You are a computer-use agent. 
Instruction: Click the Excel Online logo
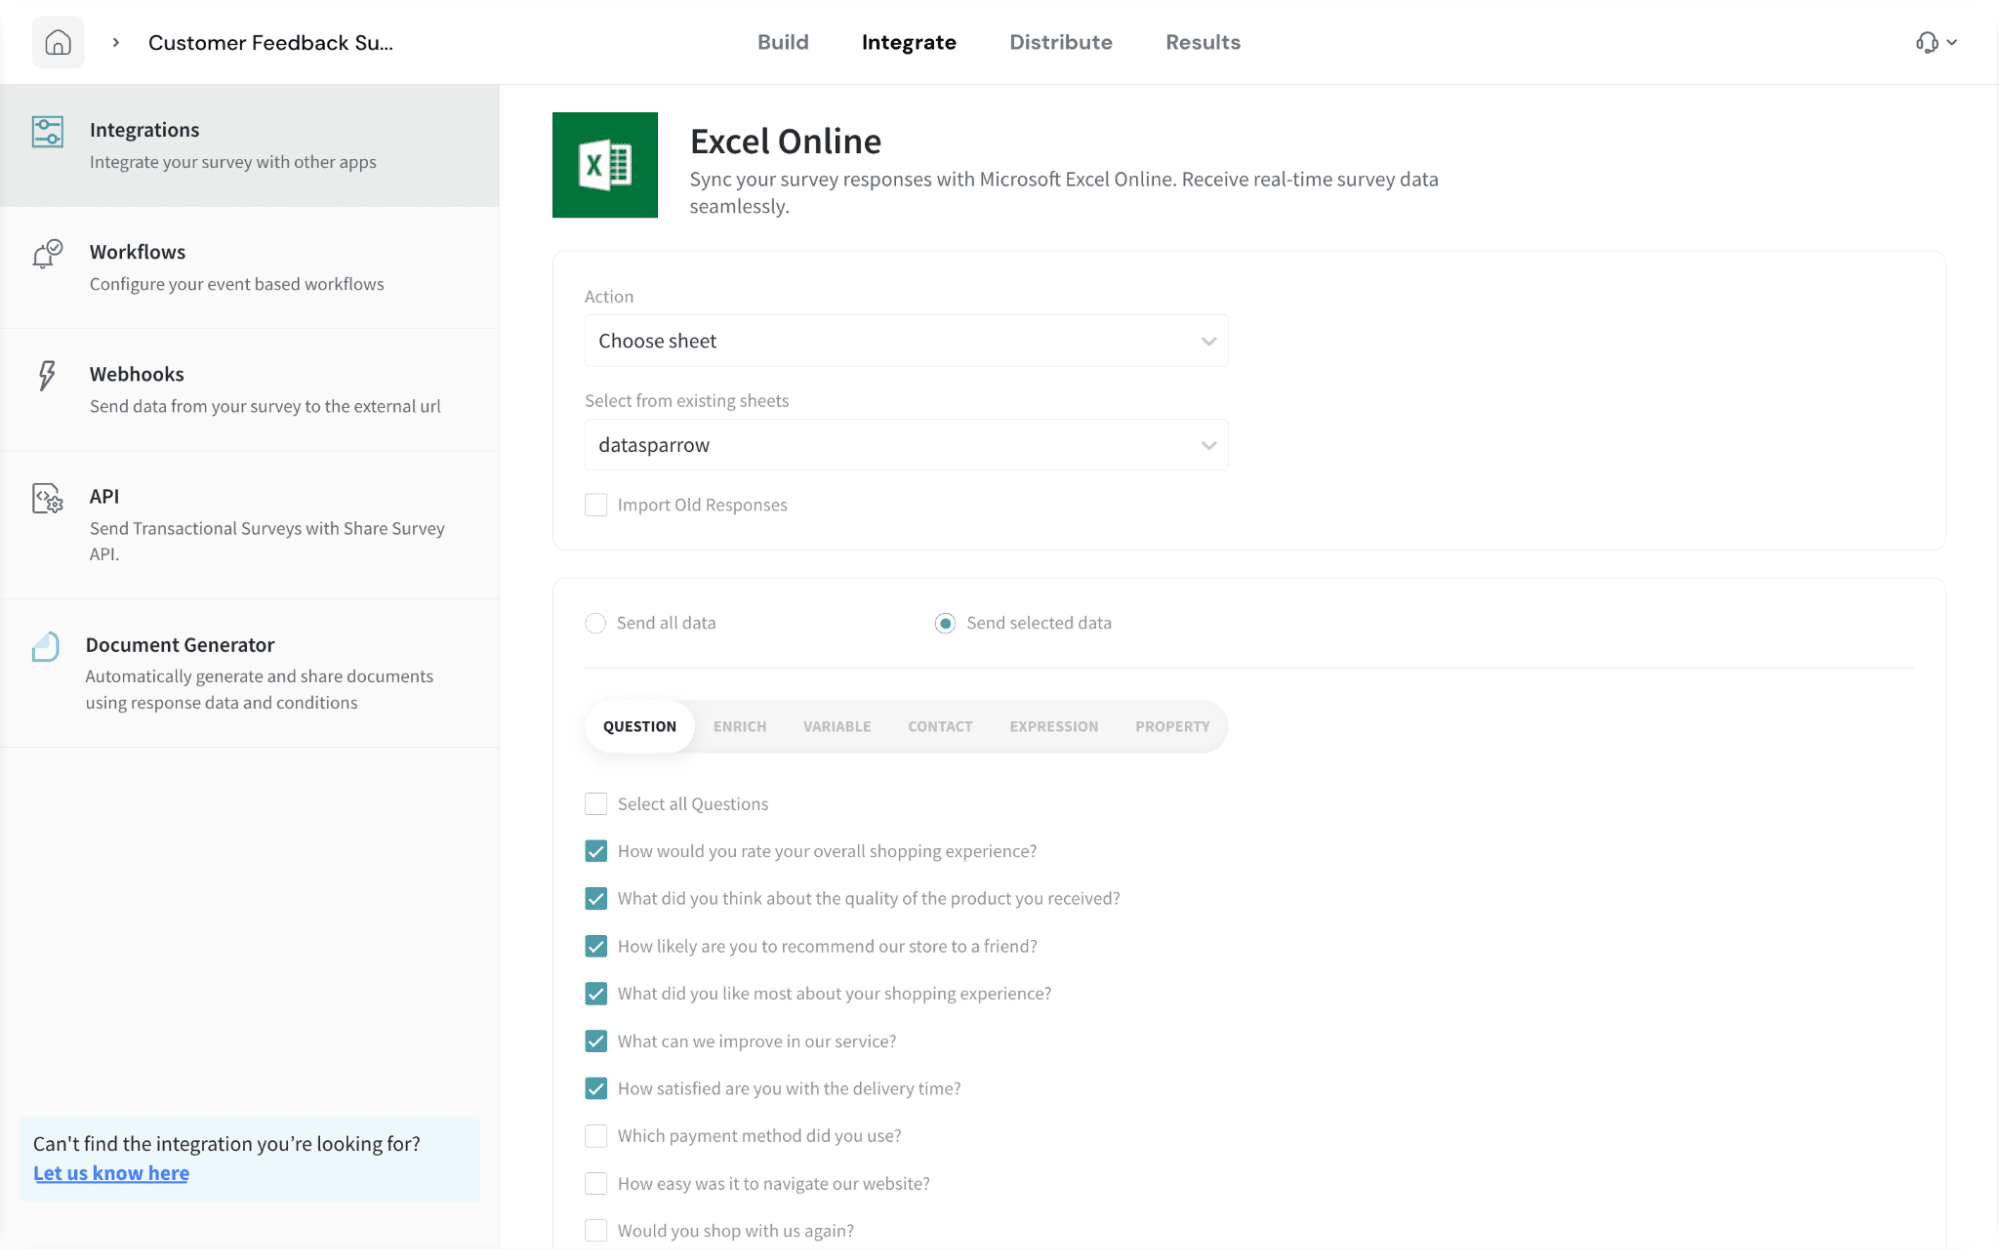tap(605, 165)
